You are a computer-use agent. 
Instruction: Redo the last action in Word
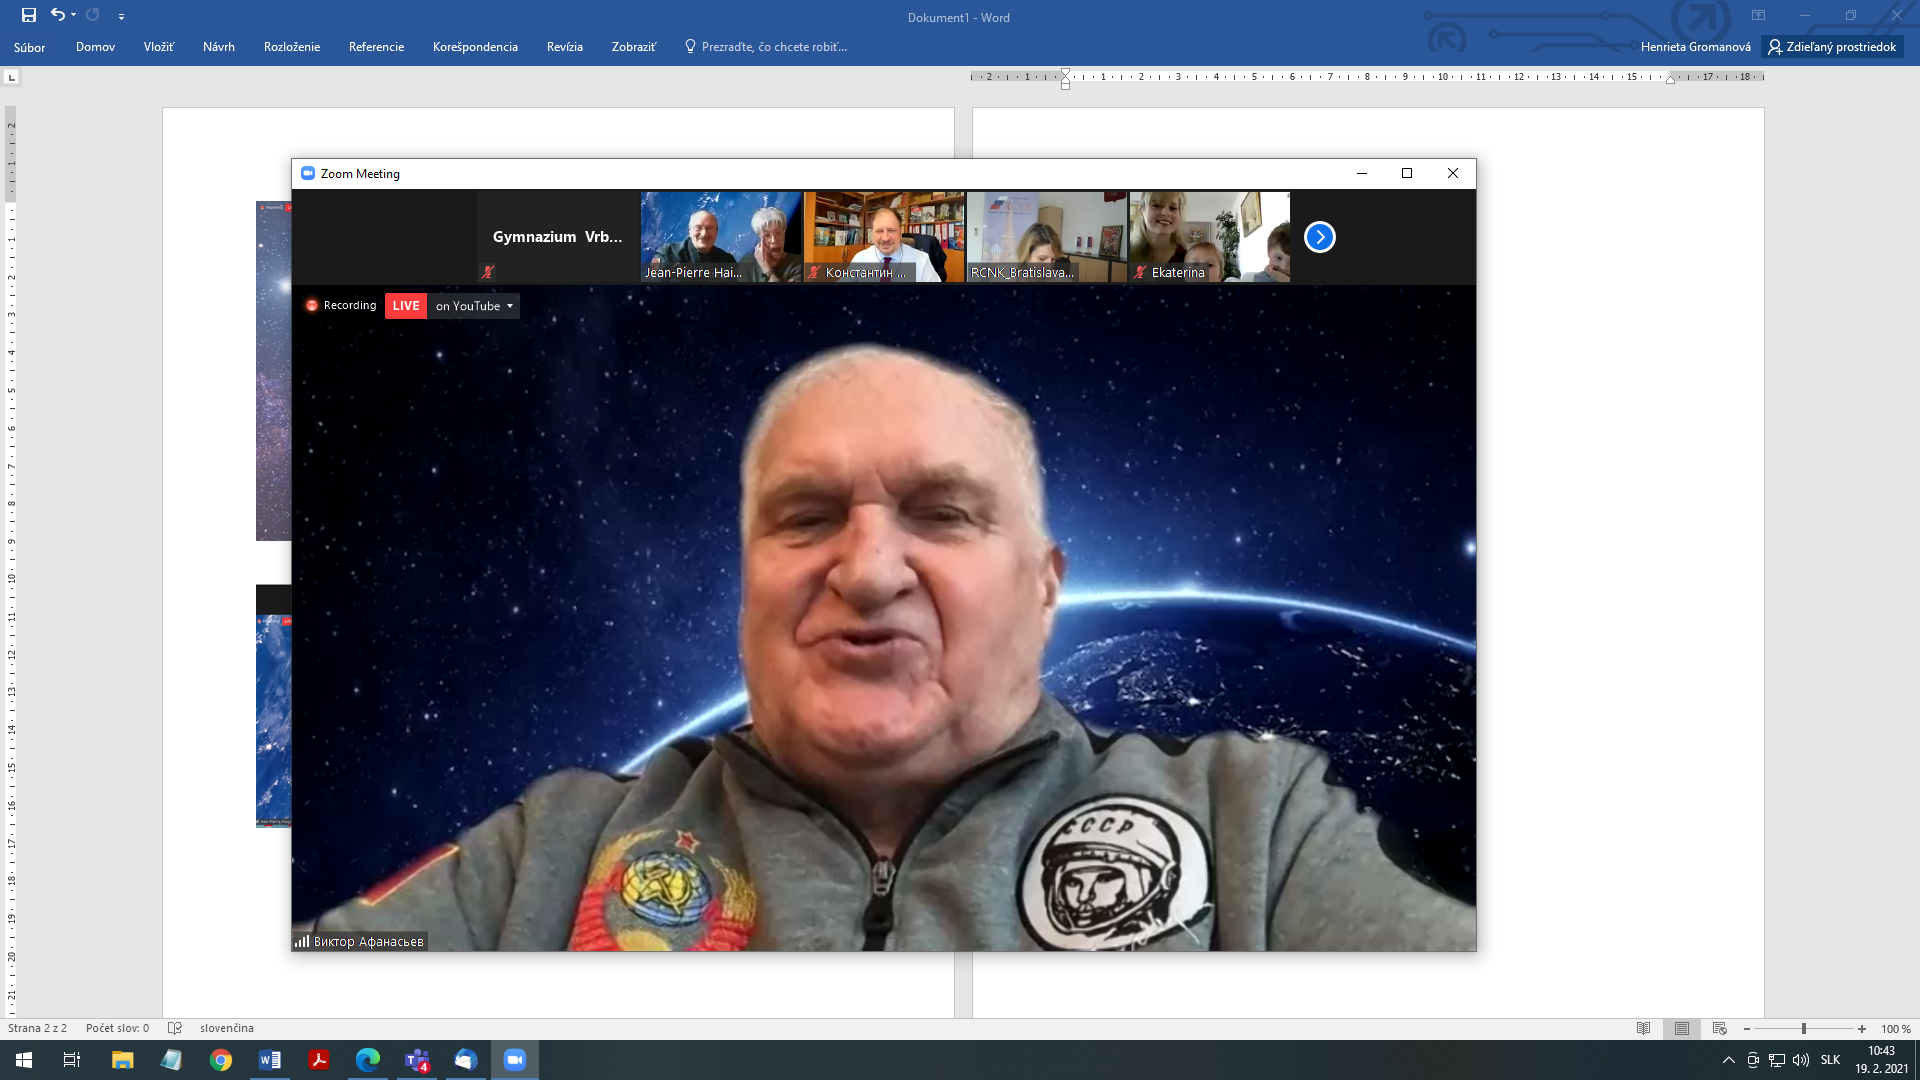click(93, 15)
